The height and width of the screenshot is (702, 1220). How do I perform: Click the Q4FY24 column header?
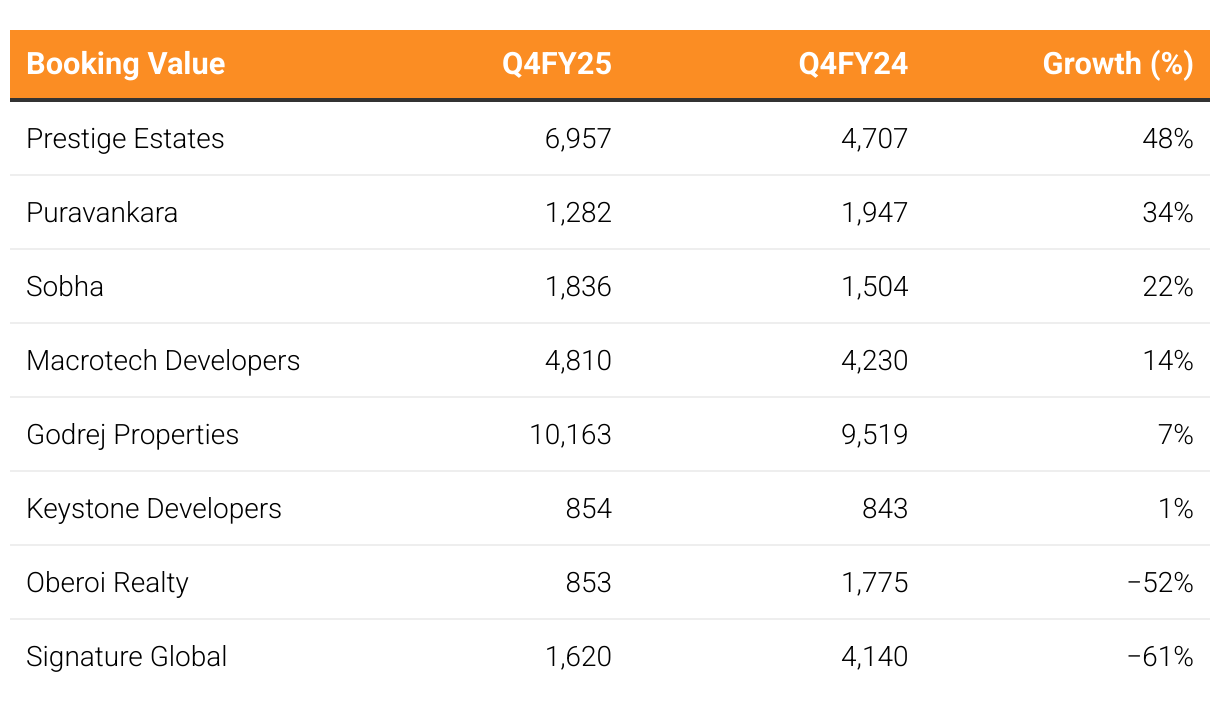[853, 64]
